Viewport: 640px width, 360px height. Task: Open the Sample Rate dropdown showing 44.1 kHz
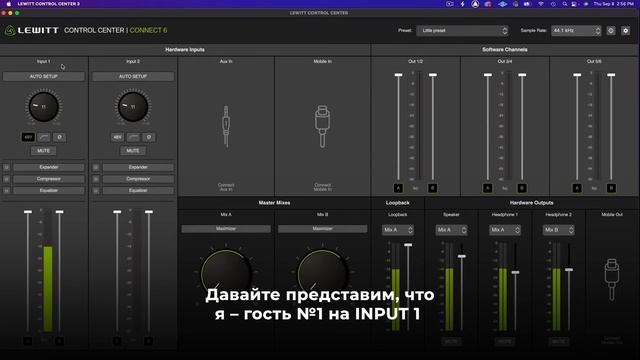(576, 31)
